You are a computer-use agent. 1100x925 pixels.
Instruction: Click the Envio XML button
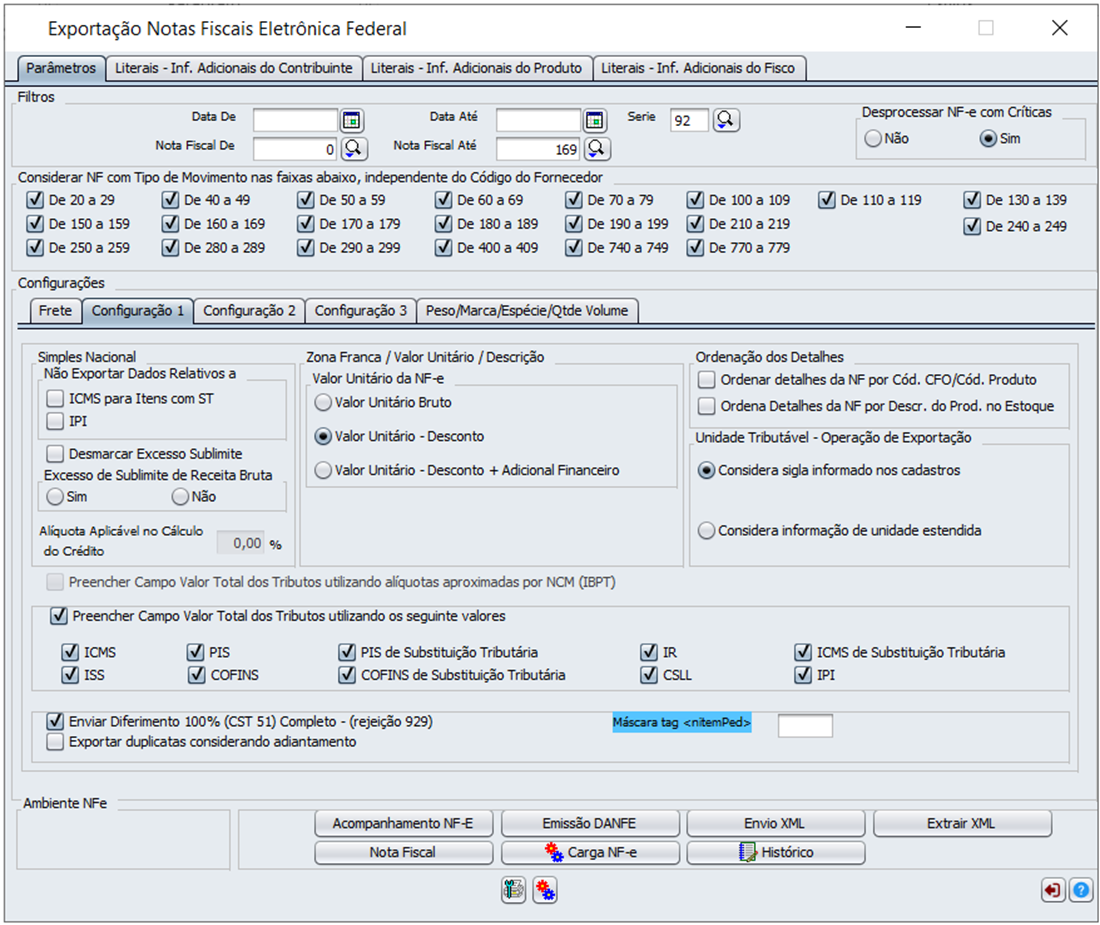click(x=775, y=823)
